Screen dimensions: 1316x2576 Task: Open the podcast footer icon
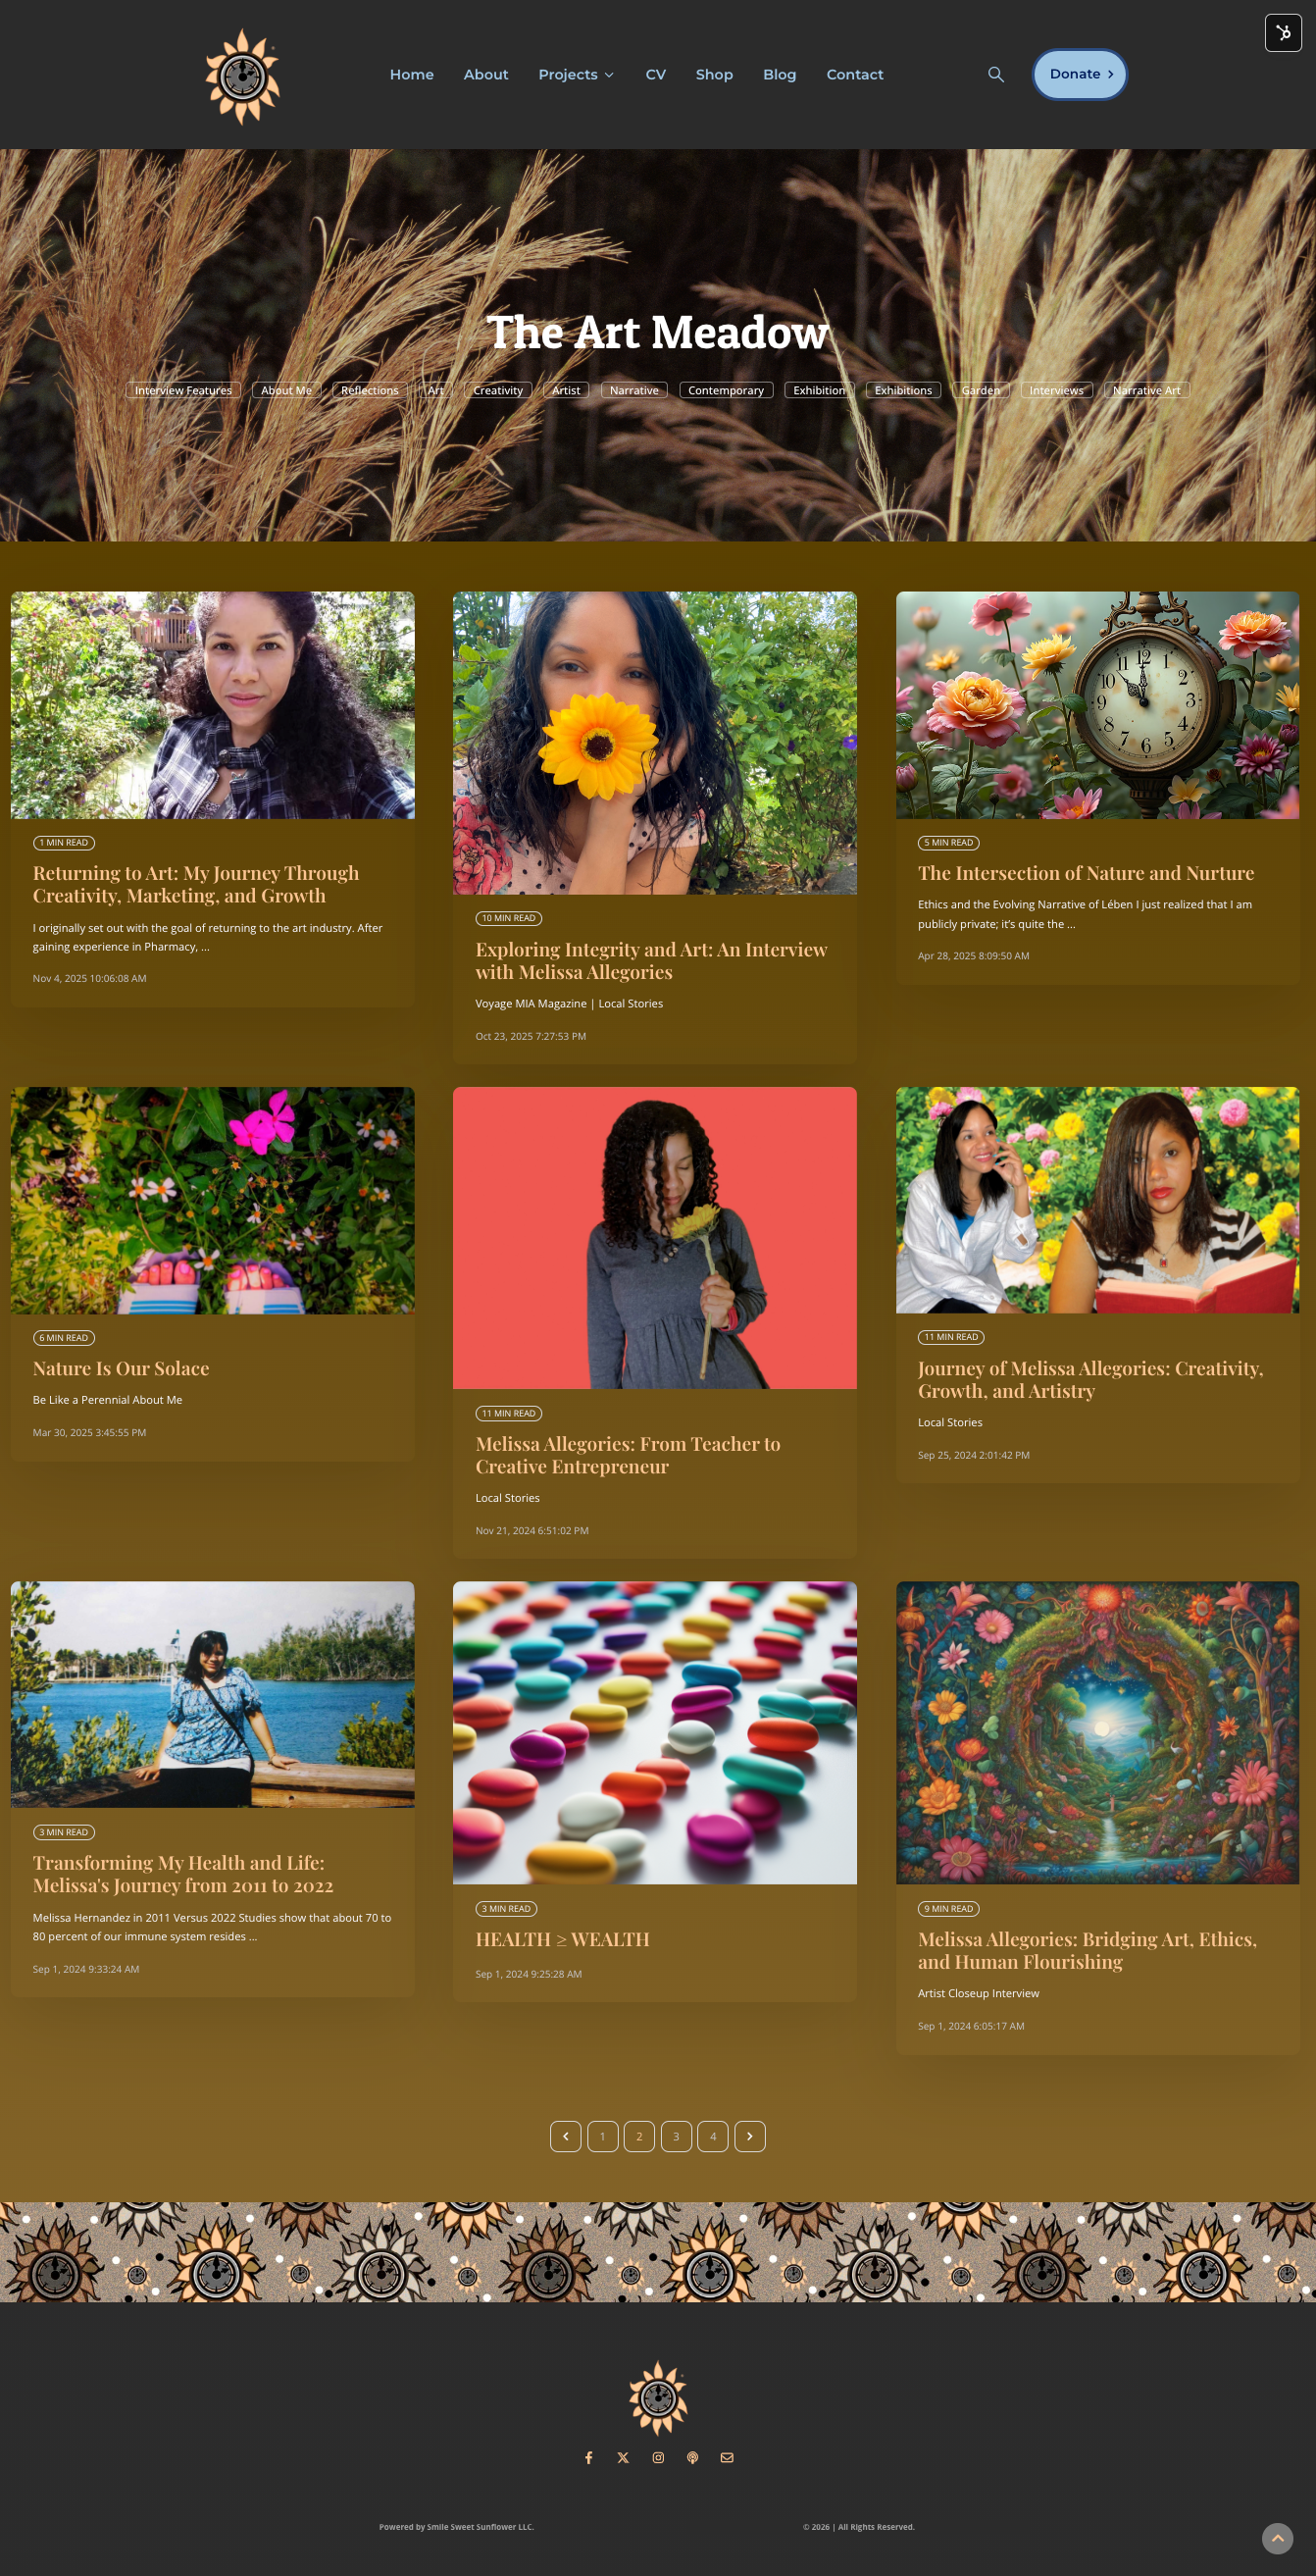(692, 2457)
